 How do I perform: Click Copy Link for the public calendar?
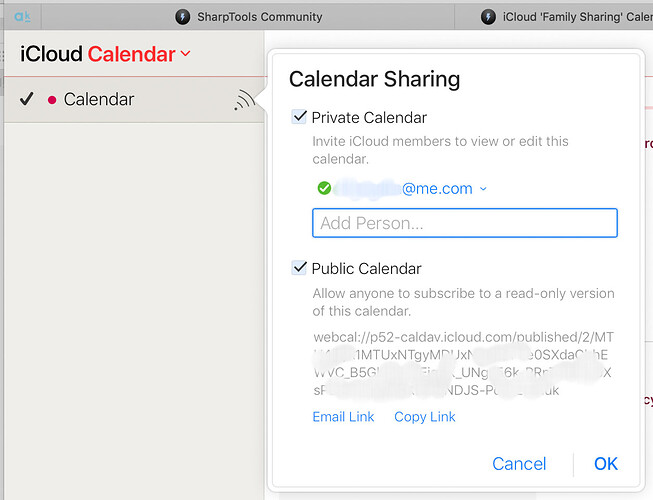coord(425,417)
